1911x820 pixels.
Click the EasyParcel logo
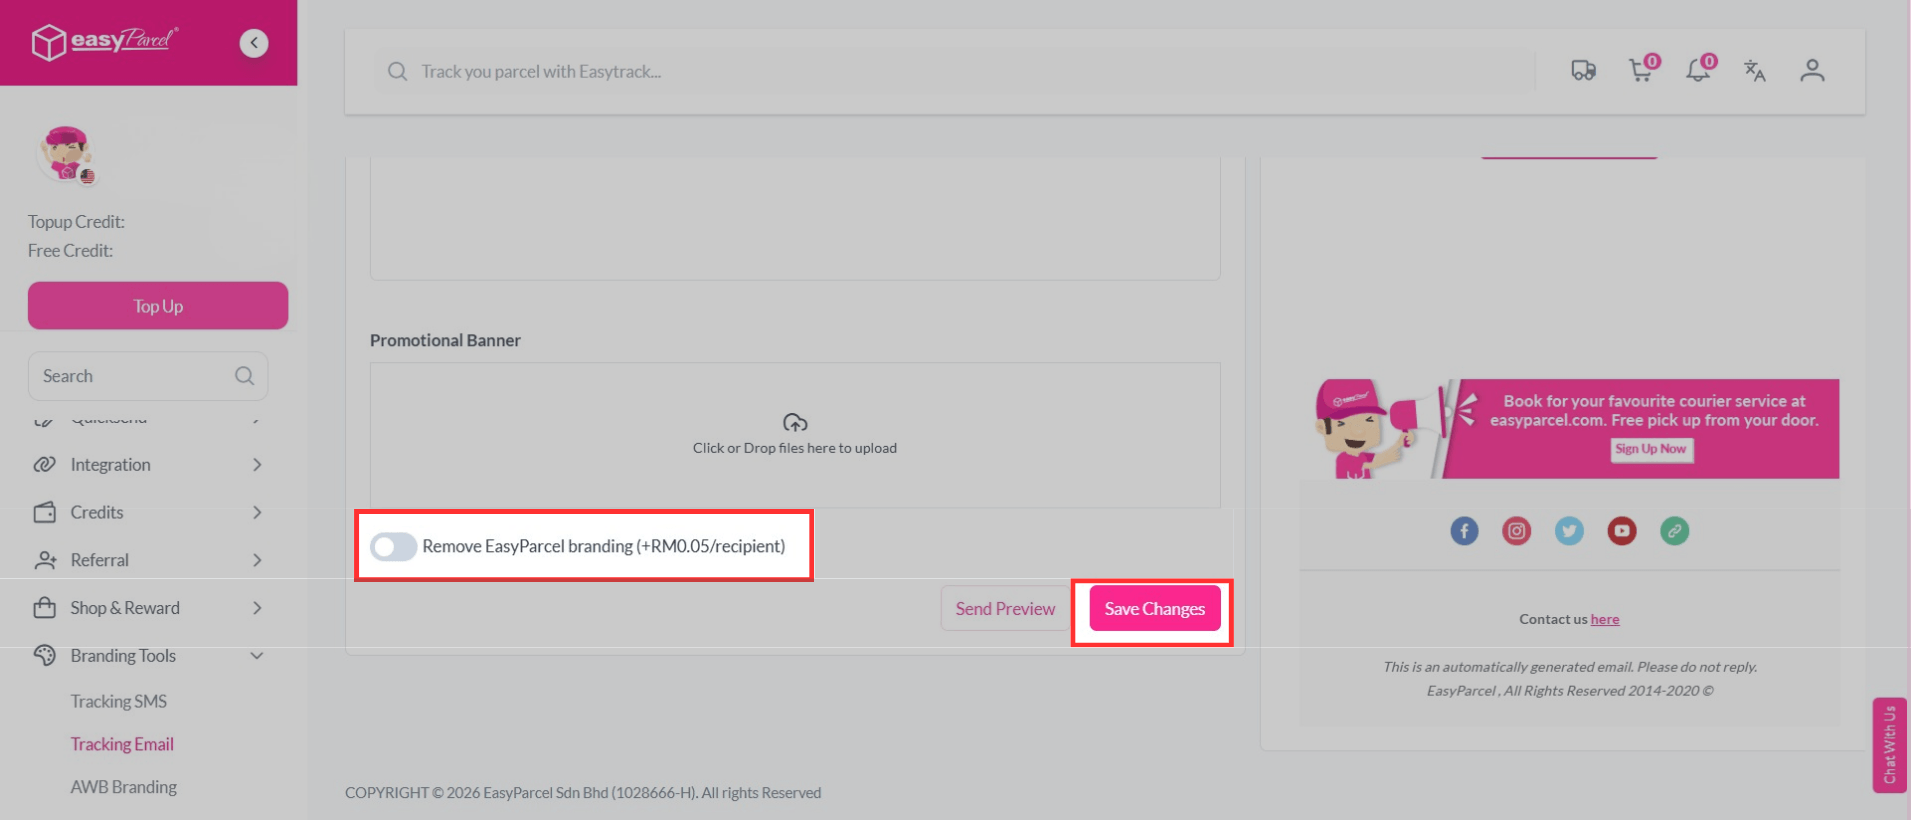pyautogui.click(x=104, y=42)
